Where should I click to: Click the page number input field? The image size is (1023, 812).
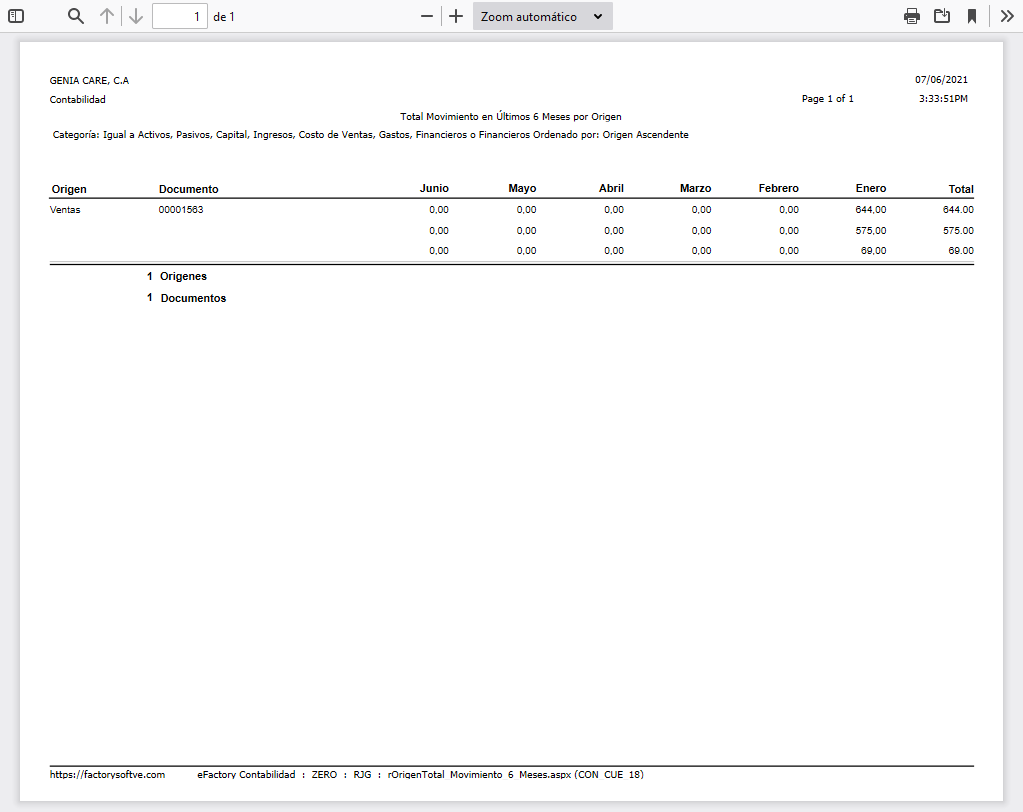click(x=180, y=16)
